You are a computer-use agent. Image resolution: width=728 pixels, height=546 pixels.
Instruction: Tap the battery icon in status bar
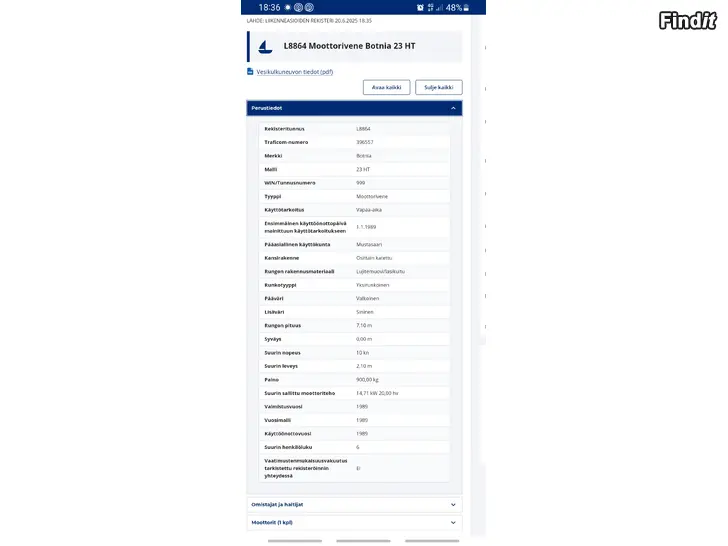(x=466, y=7)
